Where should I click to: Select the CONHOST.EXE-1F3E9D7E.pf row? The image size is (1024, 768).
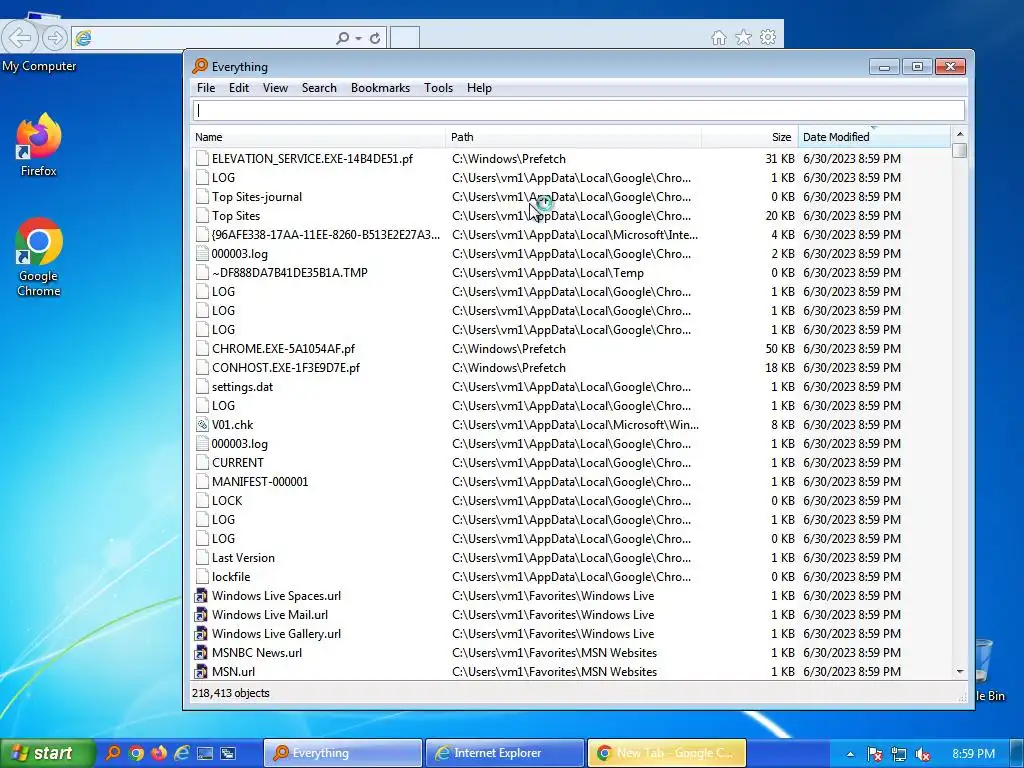(x=571, y=368)
